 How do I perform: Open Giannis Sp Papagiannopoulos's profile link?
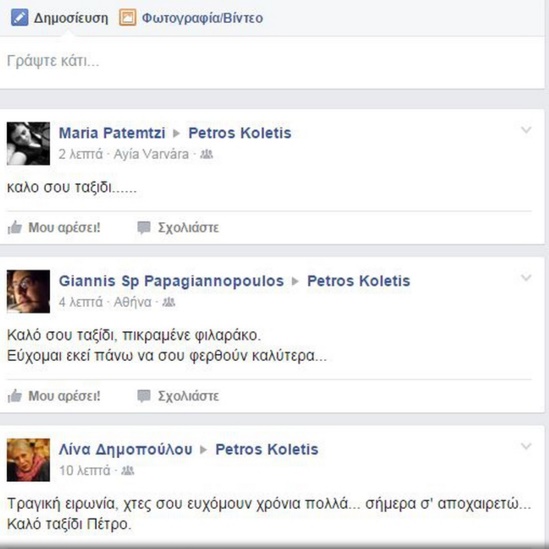pos(171,281)
